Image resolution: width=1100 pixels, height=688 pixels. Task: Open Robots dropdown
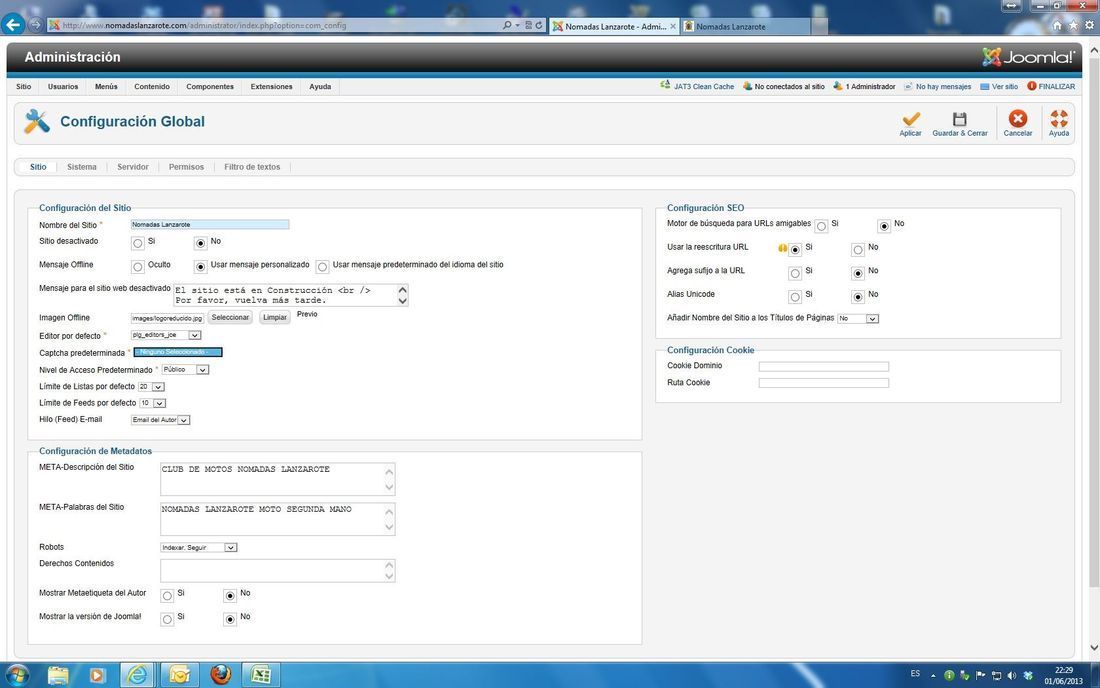pyautogui.click(x=199, y=548)
